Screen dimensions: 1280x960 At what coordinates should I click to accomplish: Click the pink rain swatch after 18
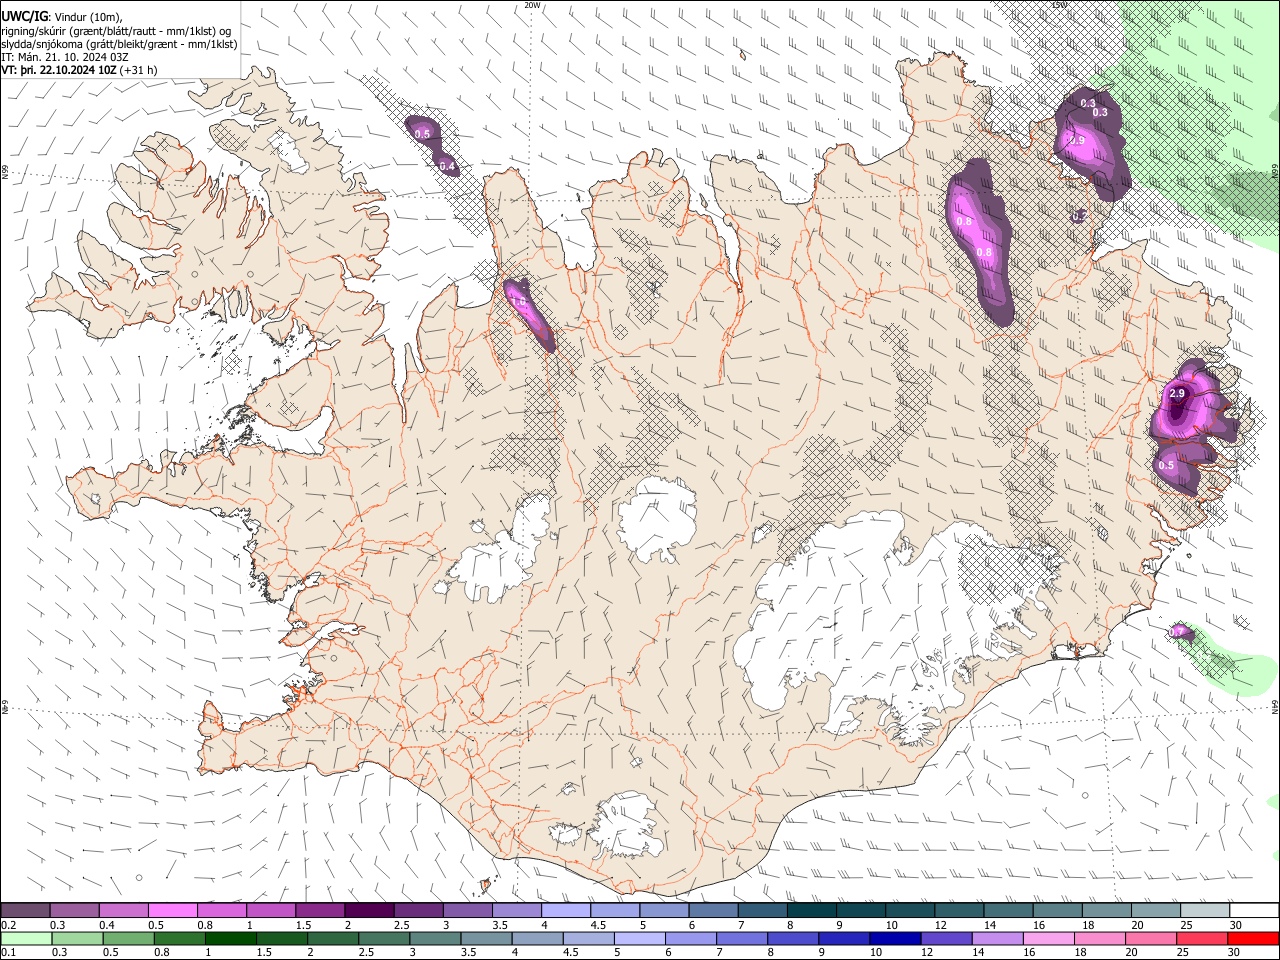pyautogui.click(x=1100, y=938)
